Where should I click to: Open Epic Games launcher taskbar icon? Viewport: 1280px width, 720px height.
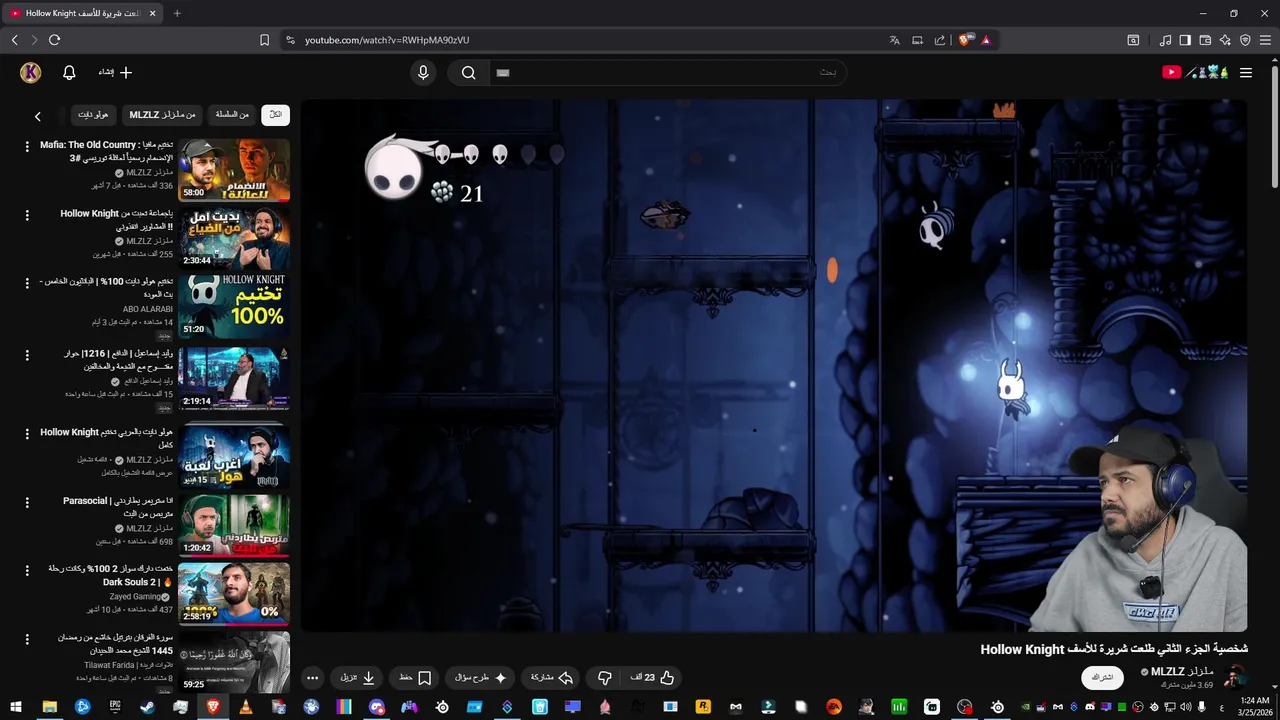(115, 707)
